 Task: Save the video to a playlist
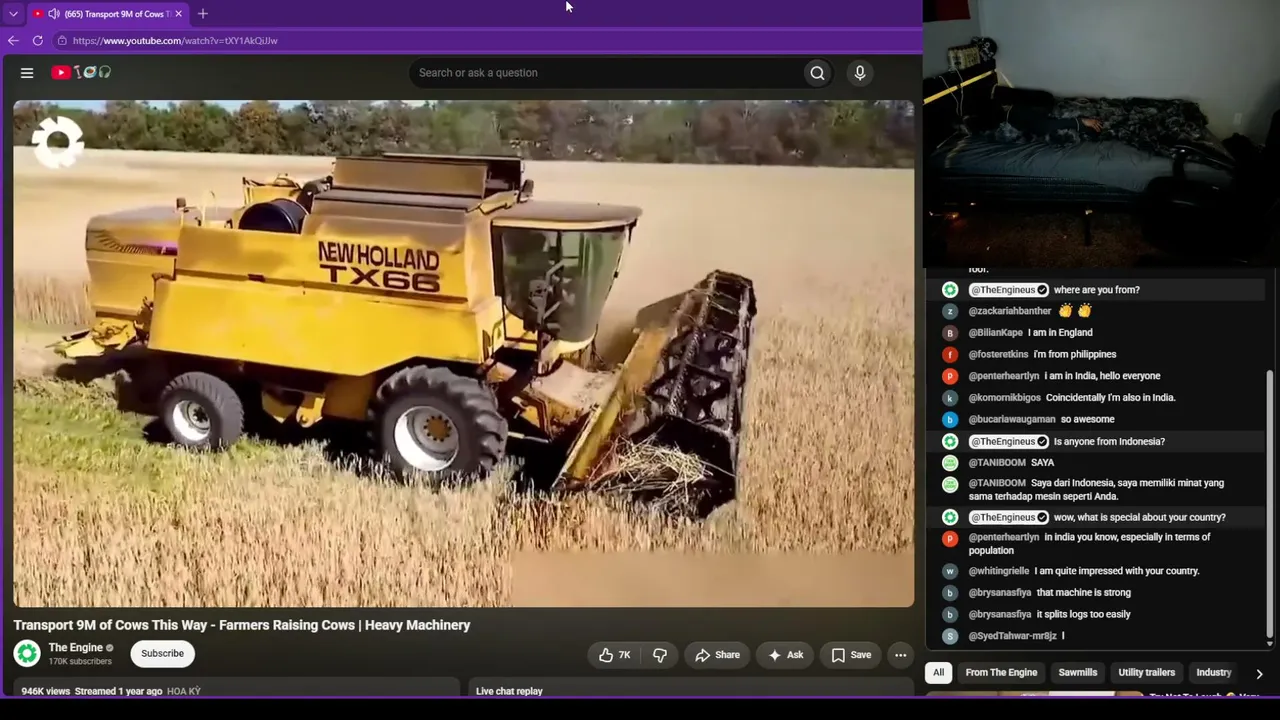[851, 655]
